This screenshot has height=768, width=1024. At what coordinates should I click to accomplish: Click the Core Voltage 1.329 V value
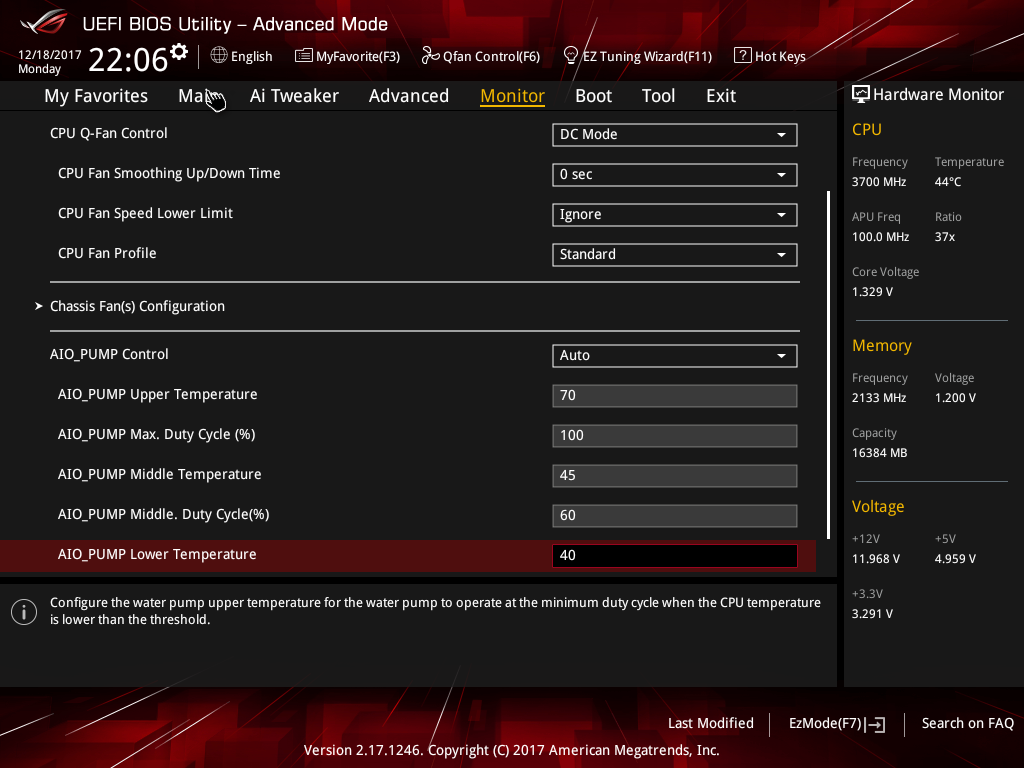pyautogui.click(x=872, y=292)
